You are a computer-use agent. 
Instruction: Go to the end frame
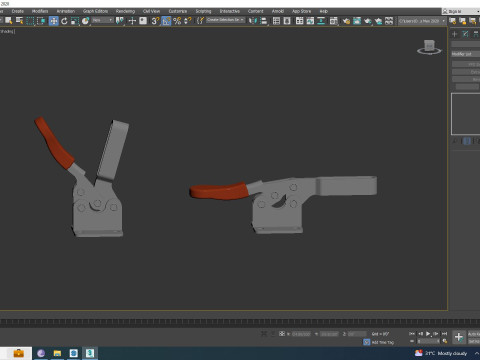point(444,333)
